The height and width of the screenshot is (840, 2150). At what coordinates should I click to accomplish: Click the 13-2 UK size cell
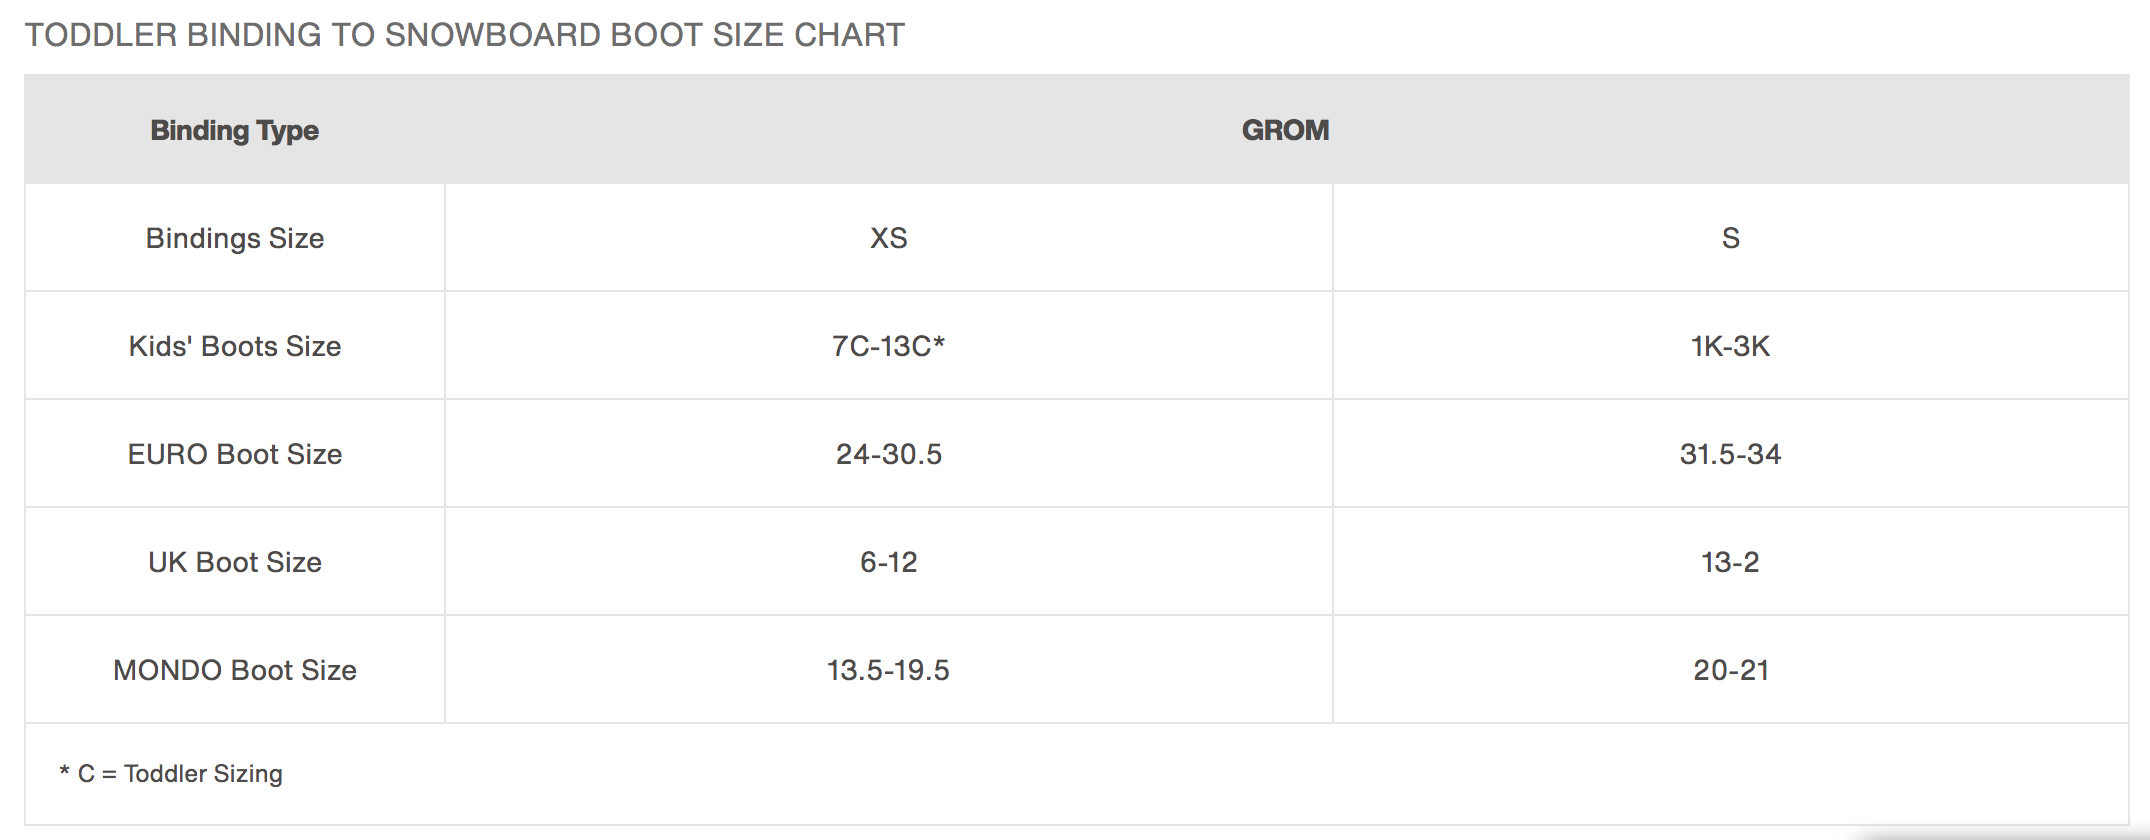click(1730, 562)
